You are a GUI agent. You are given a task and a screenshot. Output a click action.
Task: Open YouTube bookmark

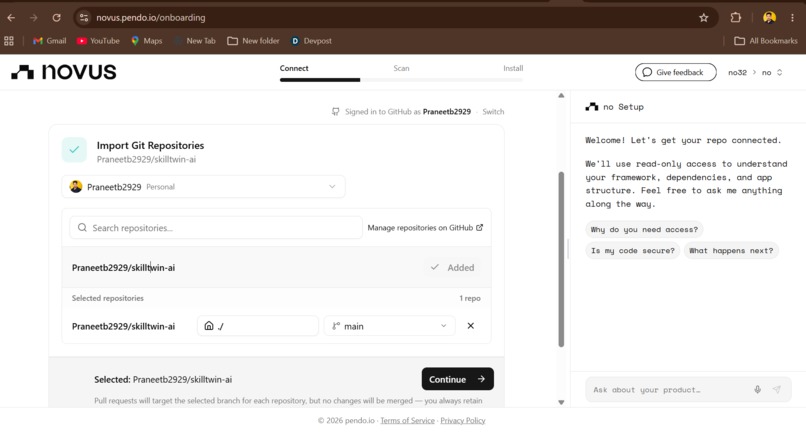click(98, 41)
